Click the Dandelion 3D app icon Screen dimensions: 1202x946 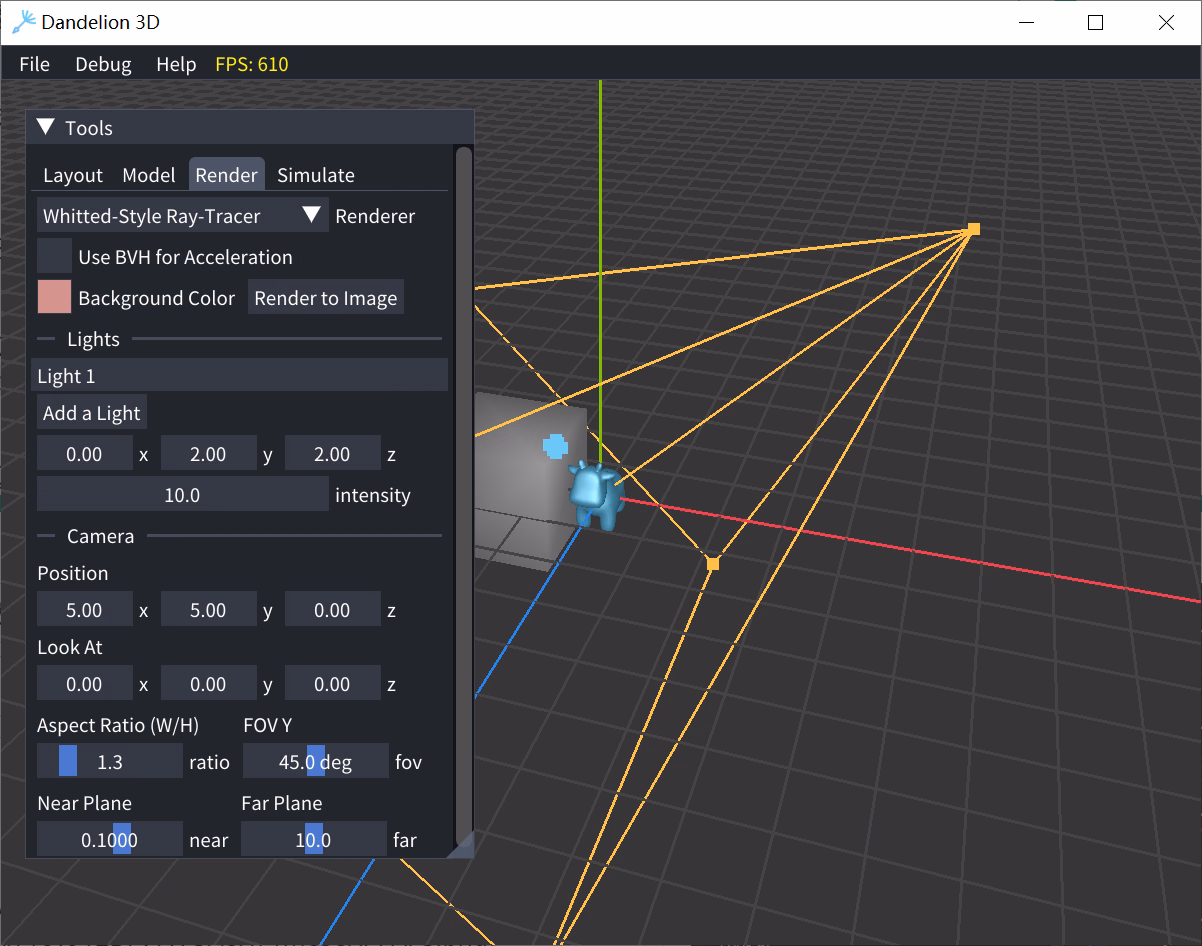coord(24,22)
